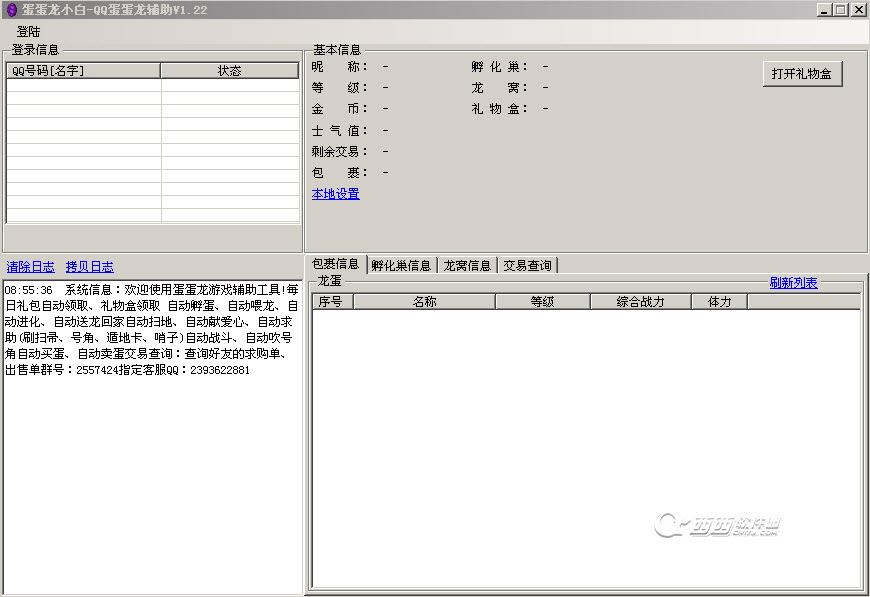Open the 登陆 menu
Screen dimensions: 870x597
click(28, 32)
